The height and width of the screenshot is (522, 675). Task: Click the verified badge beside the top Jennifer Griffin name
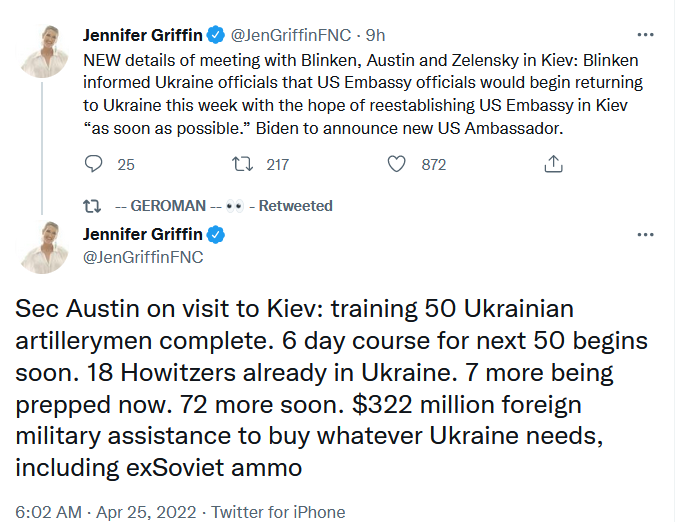[213, 36]
